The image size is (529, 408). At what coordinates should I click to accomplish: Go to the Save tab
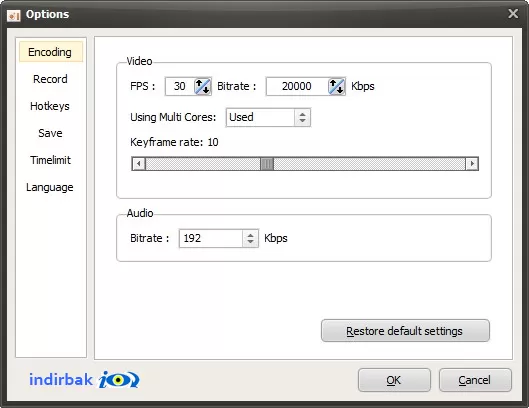tap(51, 133)
